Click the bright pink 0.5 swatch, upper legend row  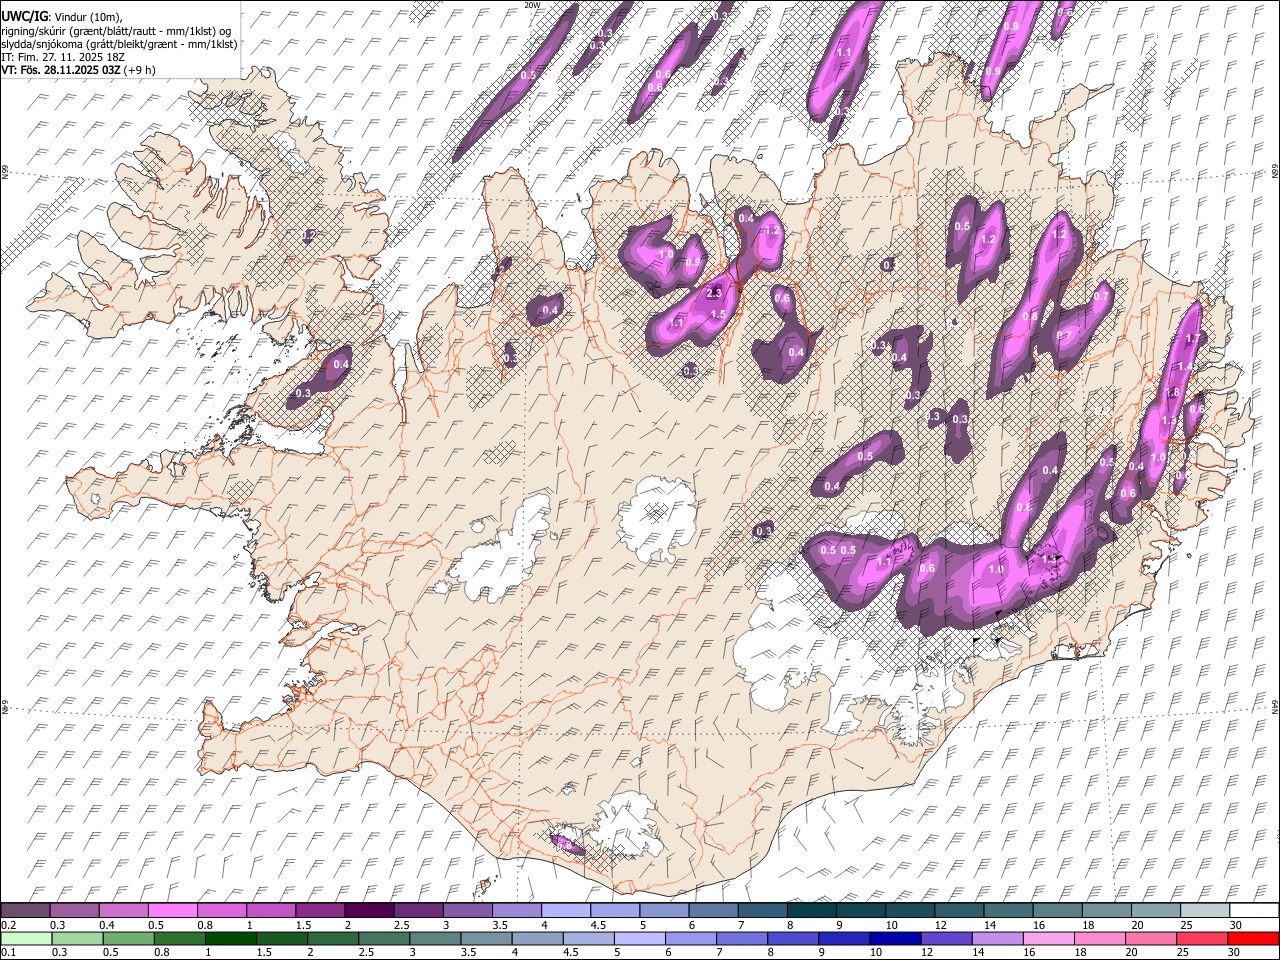coord(172,911)
